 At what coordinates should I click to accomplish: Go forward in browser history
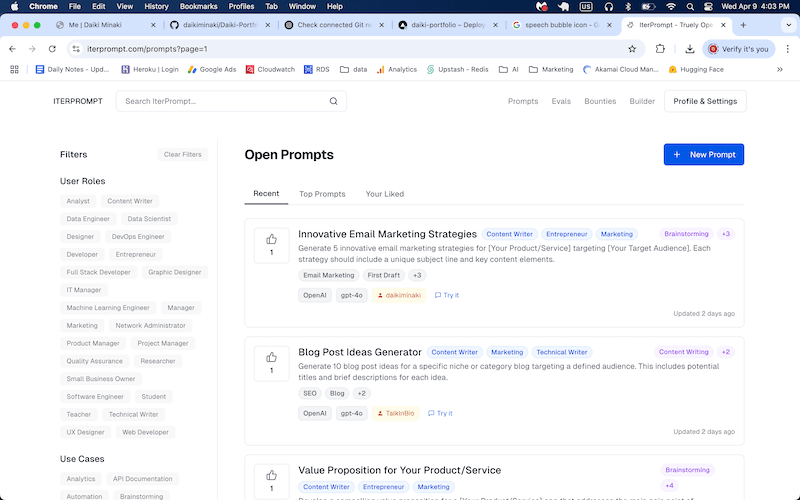(x=32, y=49)
